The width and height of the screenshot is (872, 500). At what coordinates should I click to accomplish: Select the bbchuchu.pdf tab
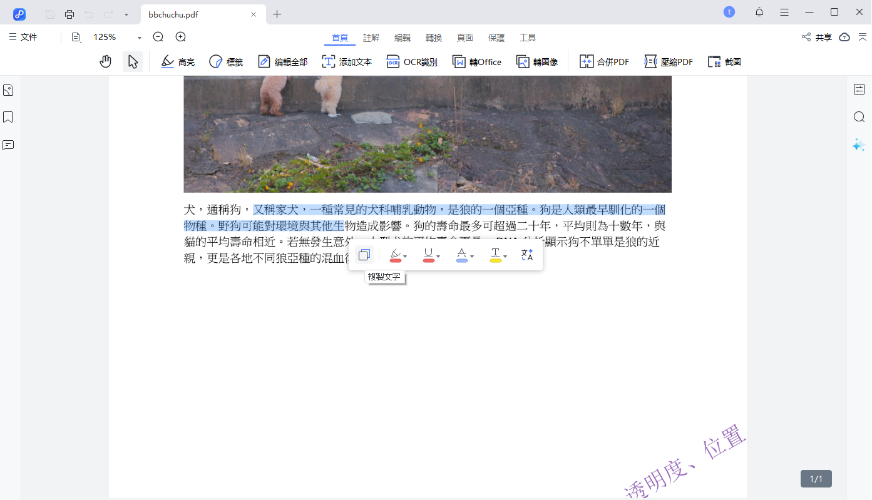[203, 14]
